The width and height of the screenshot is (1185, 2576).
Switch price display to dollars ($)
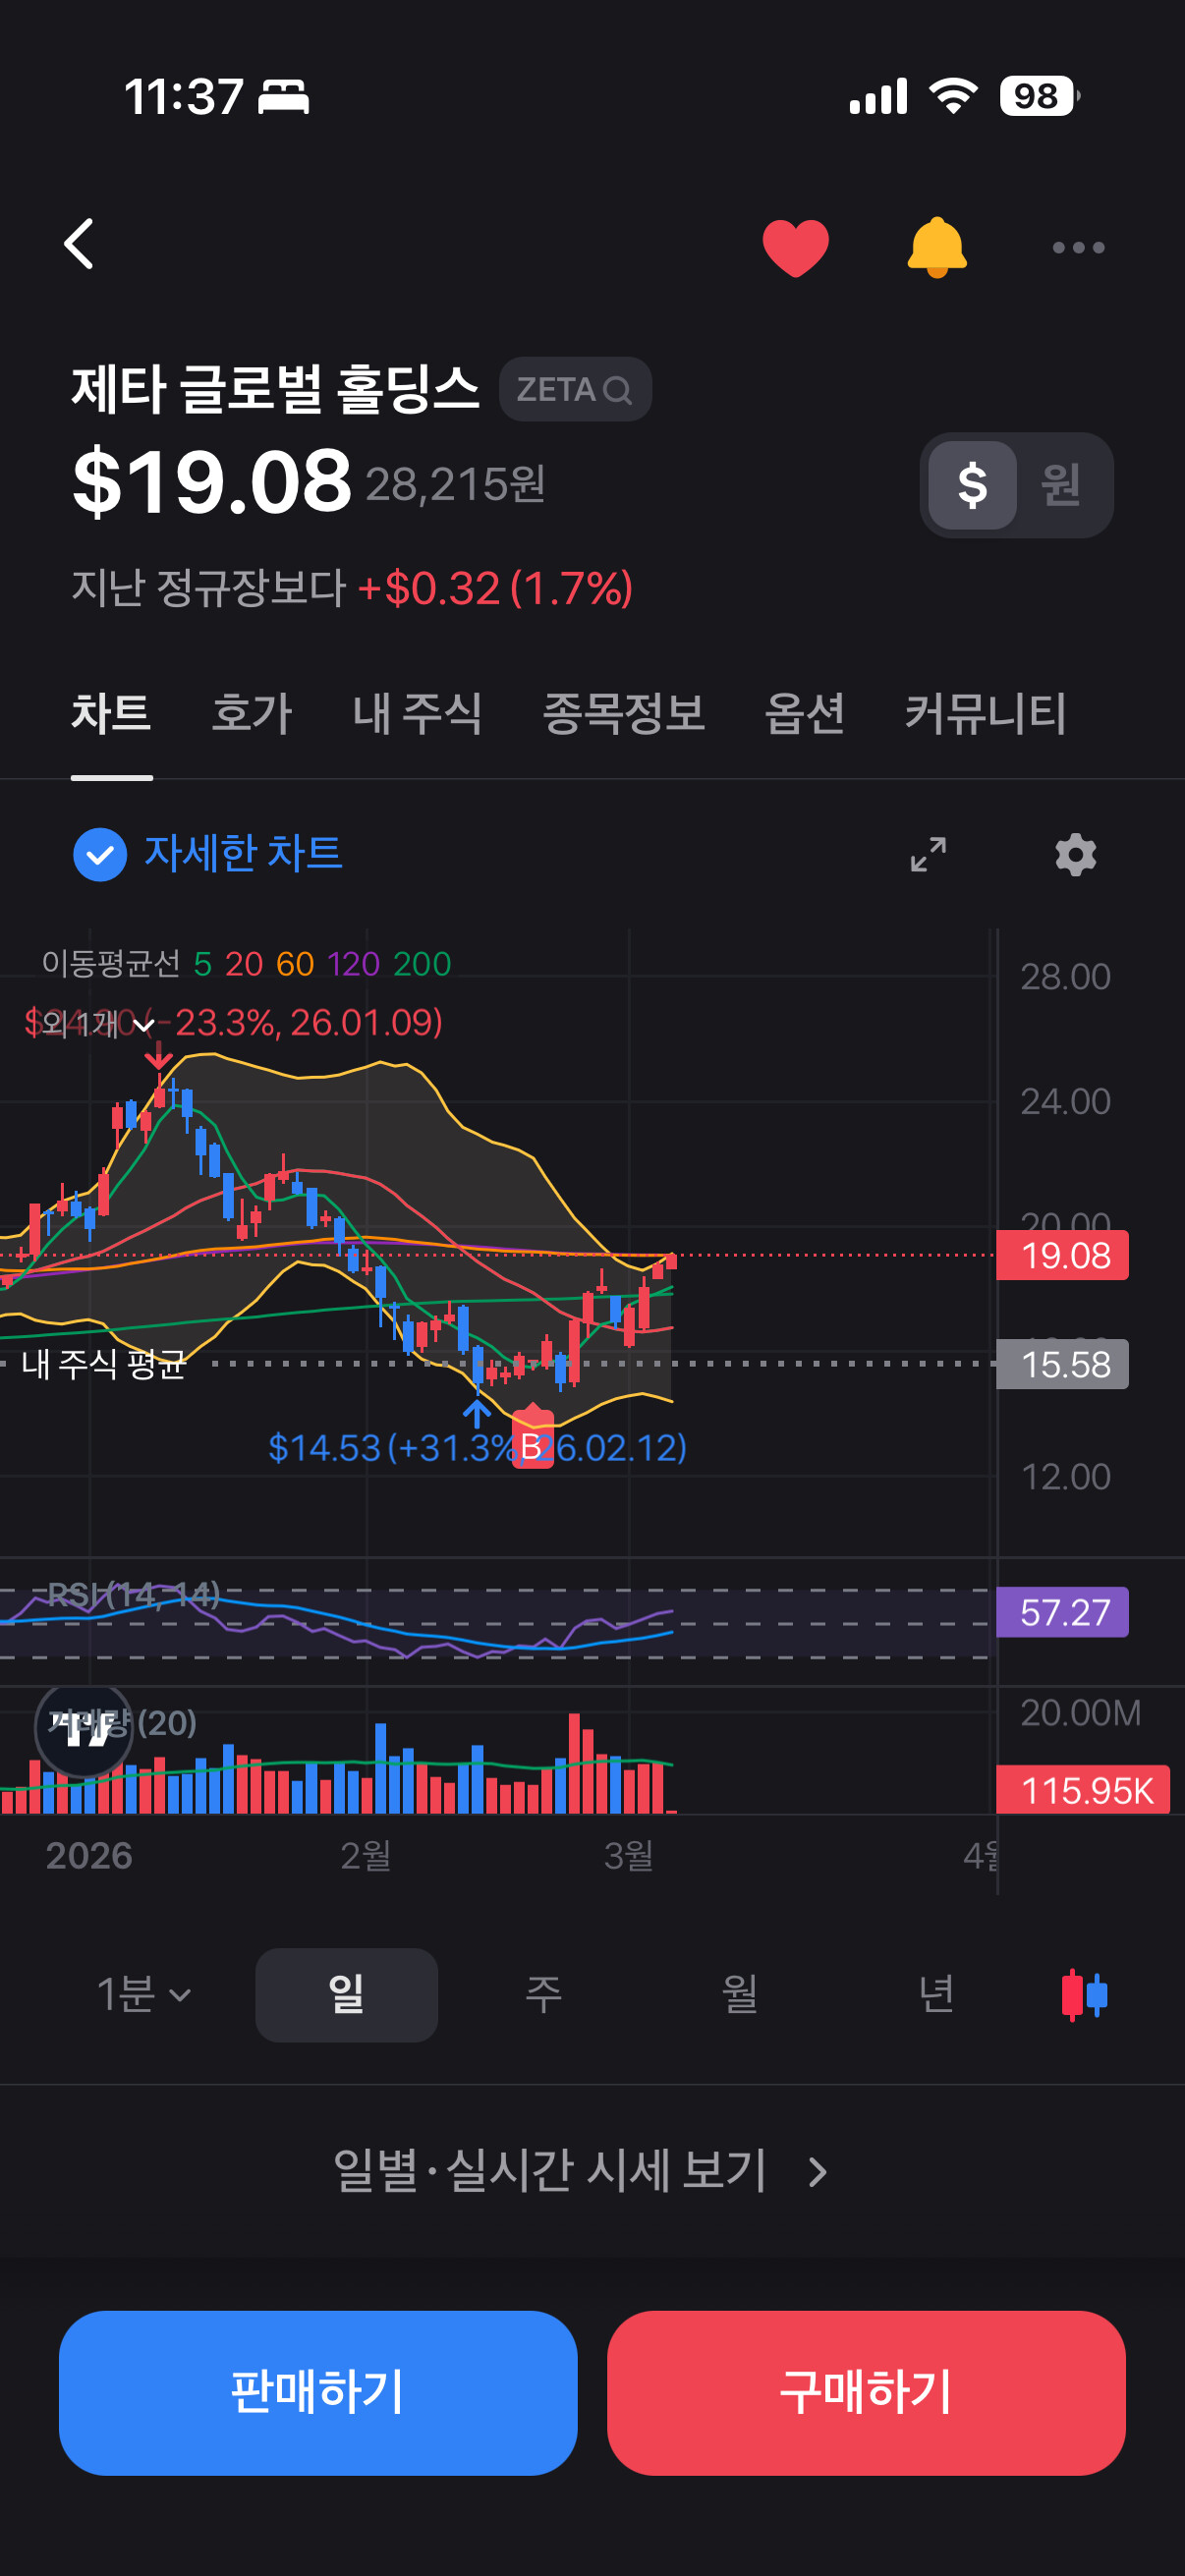click(972, 485)
